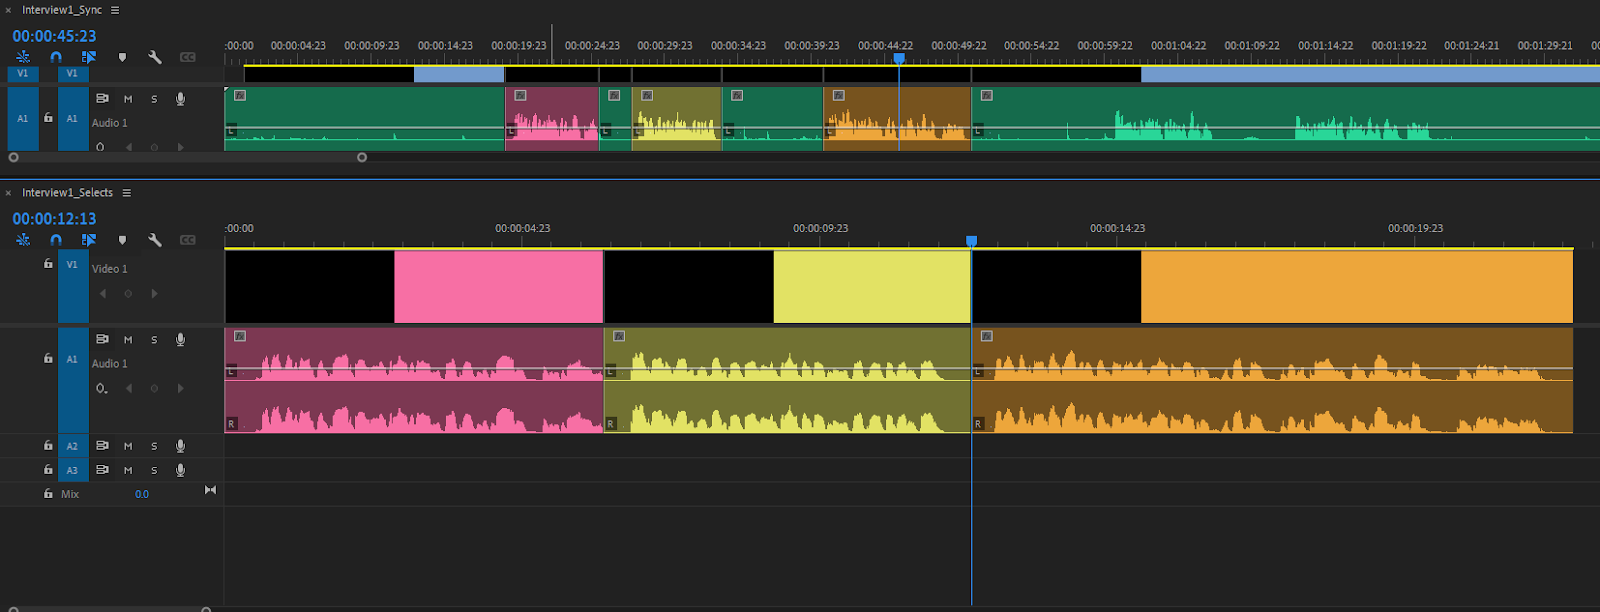Toggle Sync Lock on Audio 1 in Interview1_Selects
Image resolution: width=1600 pixels, height=612 pixels.
[102, 339]
